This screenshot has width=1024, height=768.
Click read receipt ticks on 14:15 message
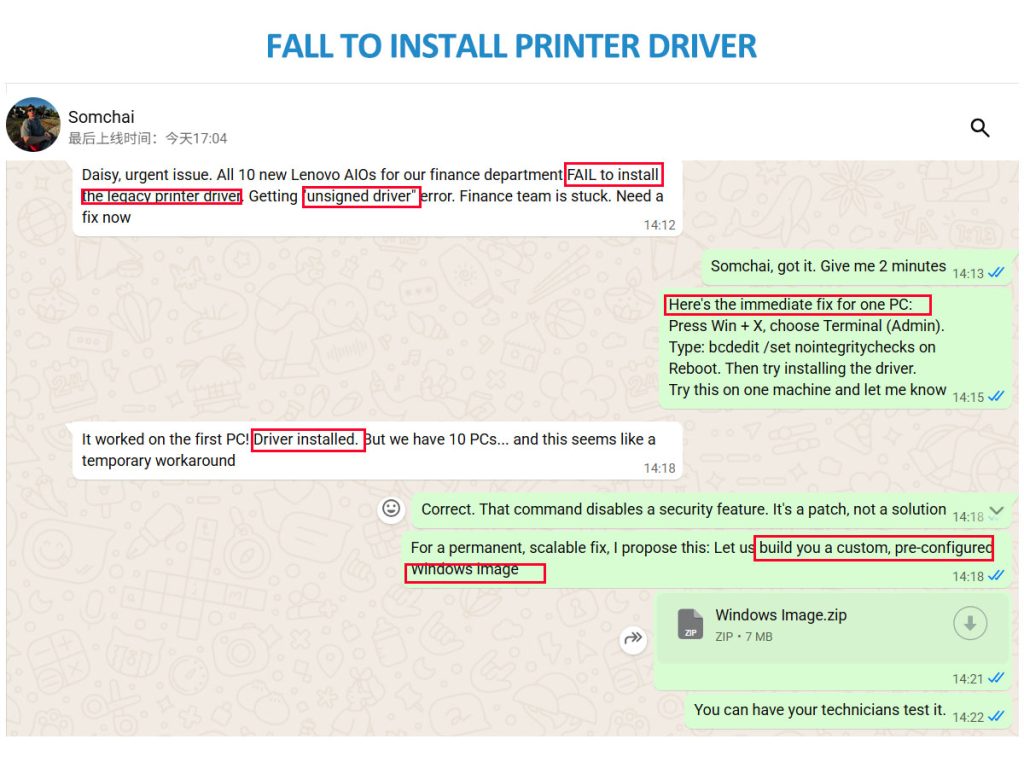[996, 397]
